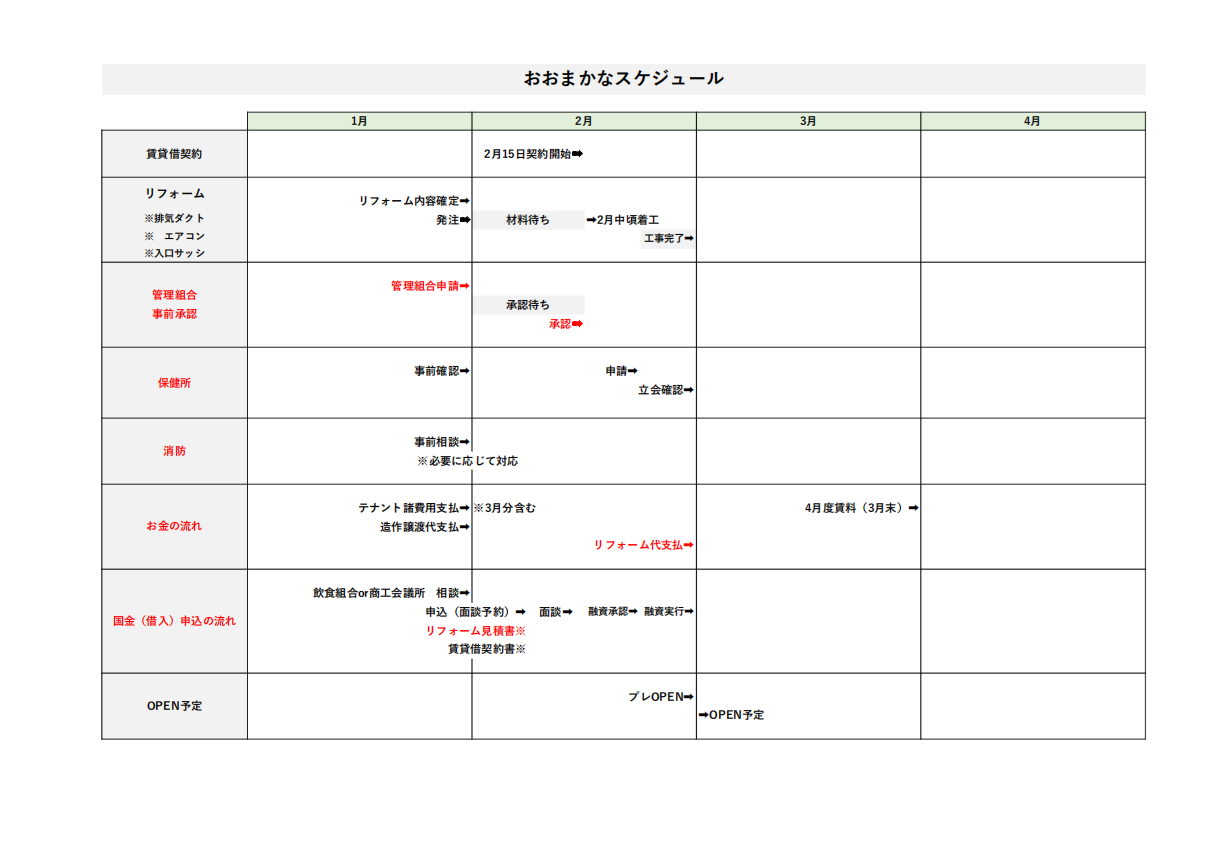Select the 2月 column header

tap(584, 121)
